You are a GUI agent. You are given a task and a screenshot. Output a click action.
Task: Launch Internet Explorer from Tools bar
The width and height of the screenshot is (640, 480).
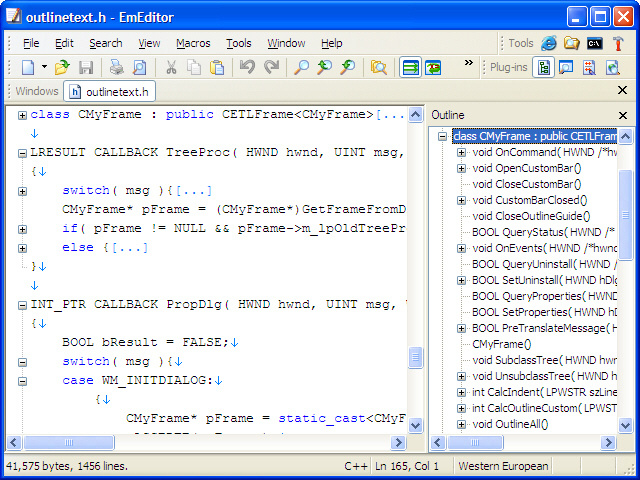click(549, 43)
